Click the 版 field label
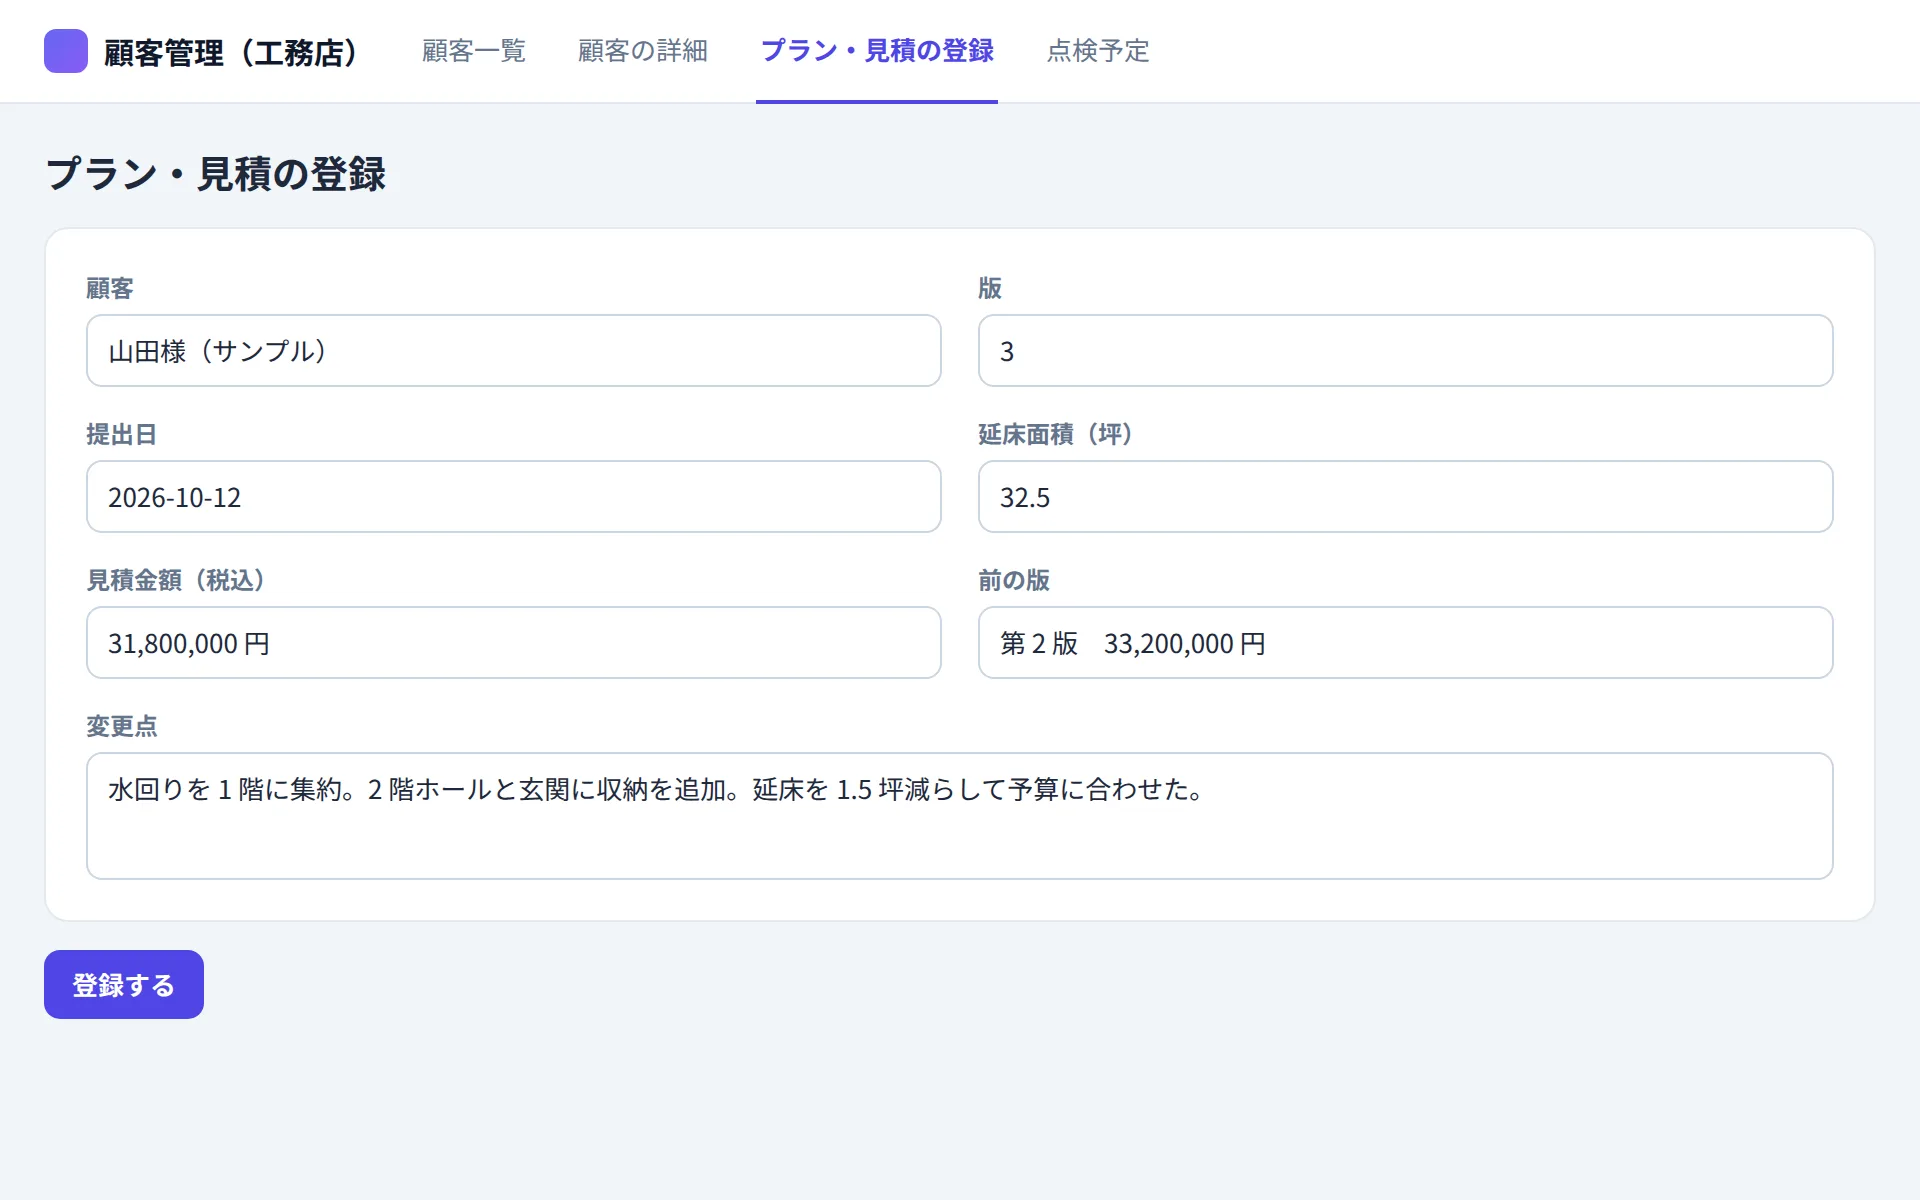 990,289
